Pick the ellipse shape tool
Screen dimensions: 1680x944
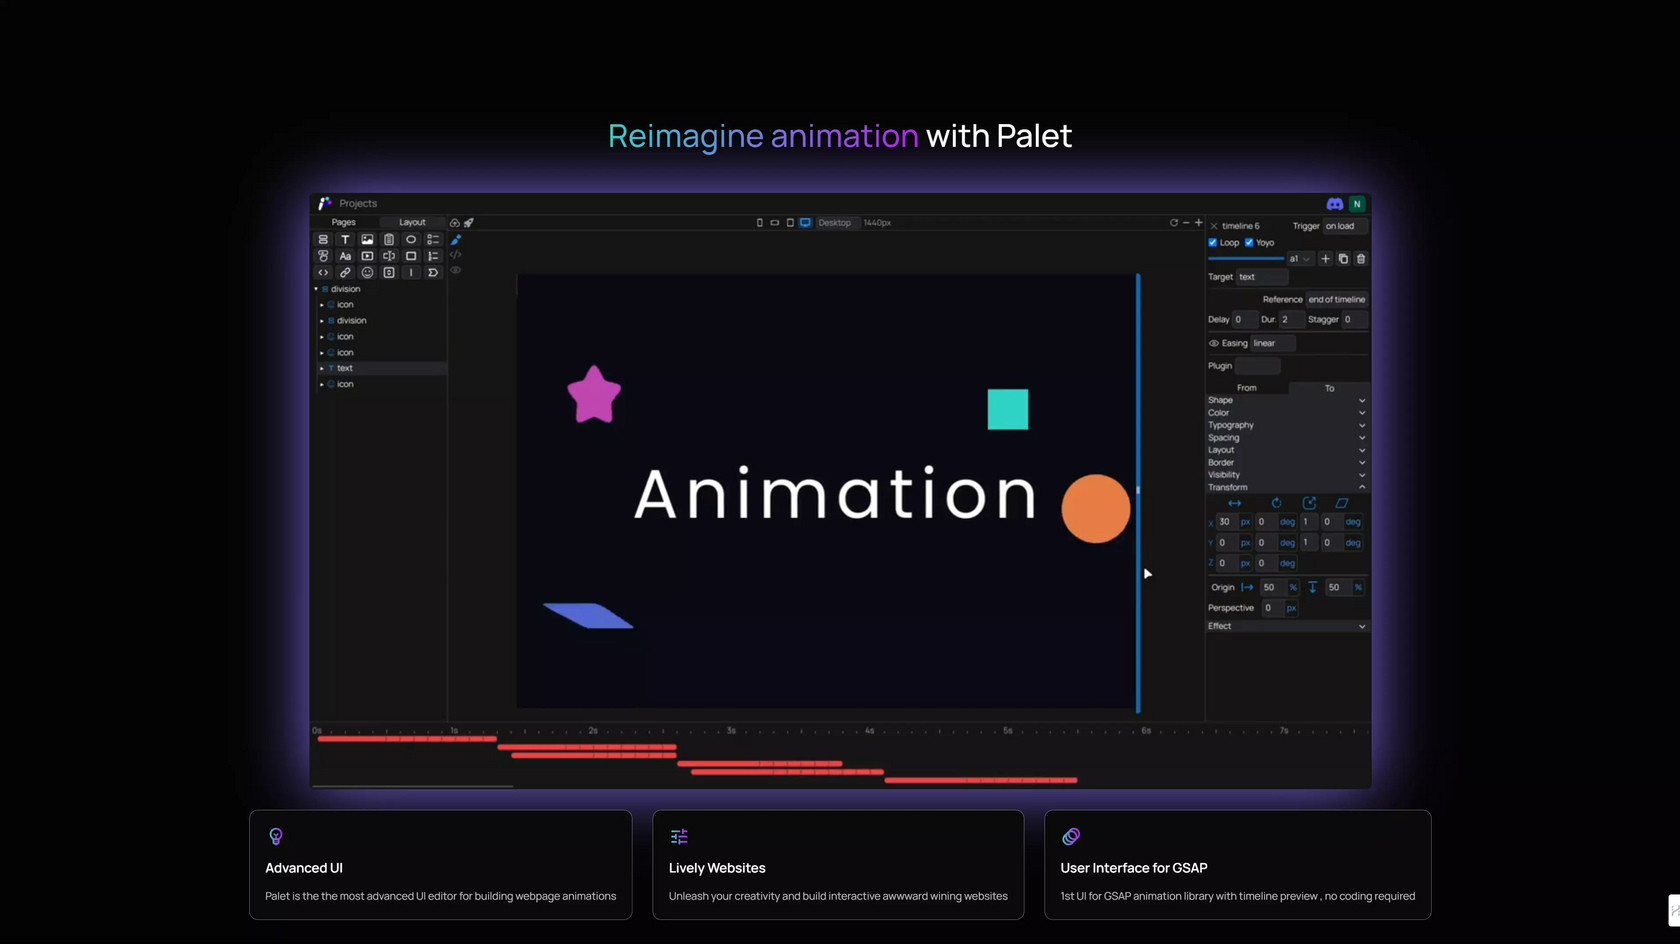pyautogui.click(x=411, y=240)
